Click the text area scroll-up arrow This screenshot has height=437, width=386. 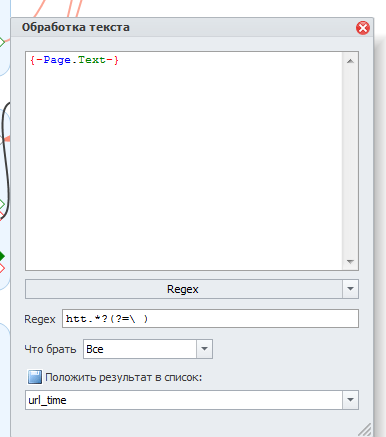click(350, 61)
